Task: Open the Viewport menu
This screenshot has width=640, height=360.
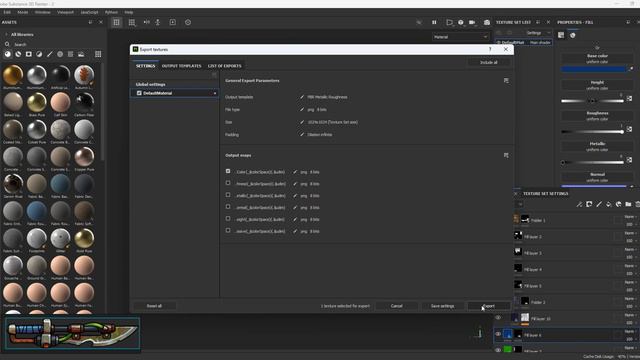Action: pyautogui.click(x=65, y=12)
